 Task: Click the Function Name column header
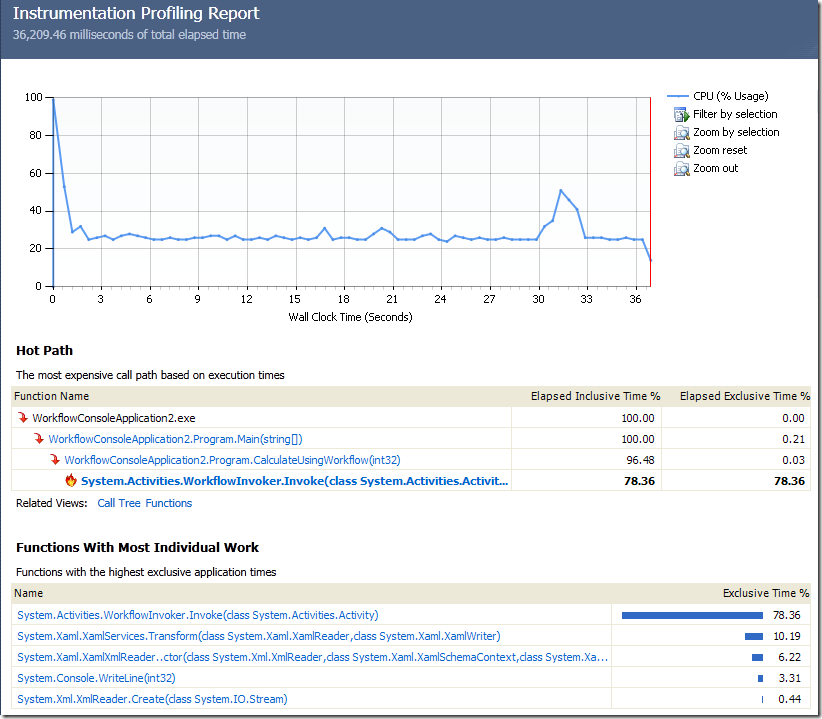(51, 396)
